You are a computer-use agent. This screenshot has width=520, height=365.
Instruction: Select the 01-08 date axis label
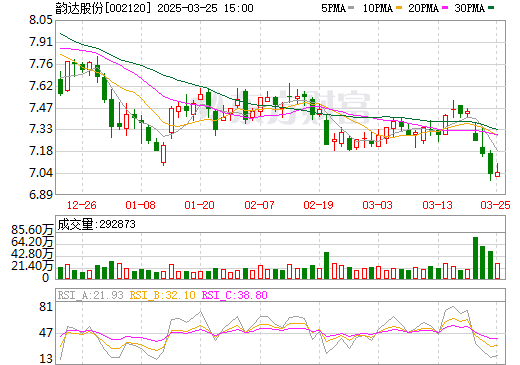click(x=141, y=205)
